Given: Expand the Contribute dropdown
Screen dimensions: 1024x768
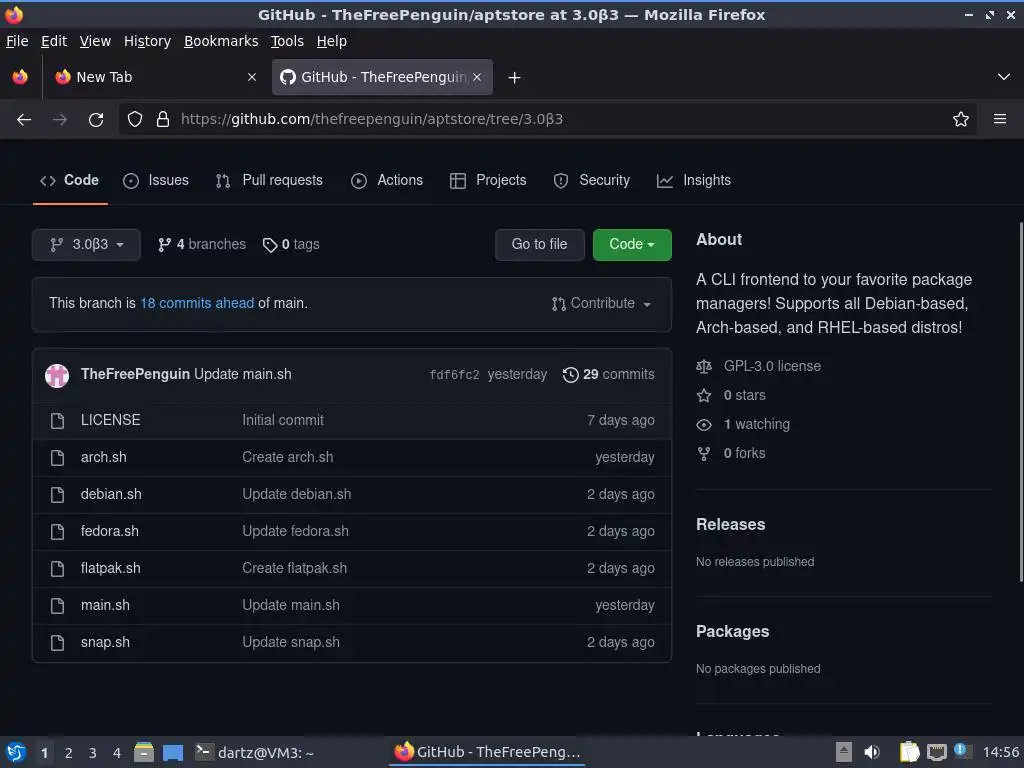Looking at the screenshot, I should [601, 304].
